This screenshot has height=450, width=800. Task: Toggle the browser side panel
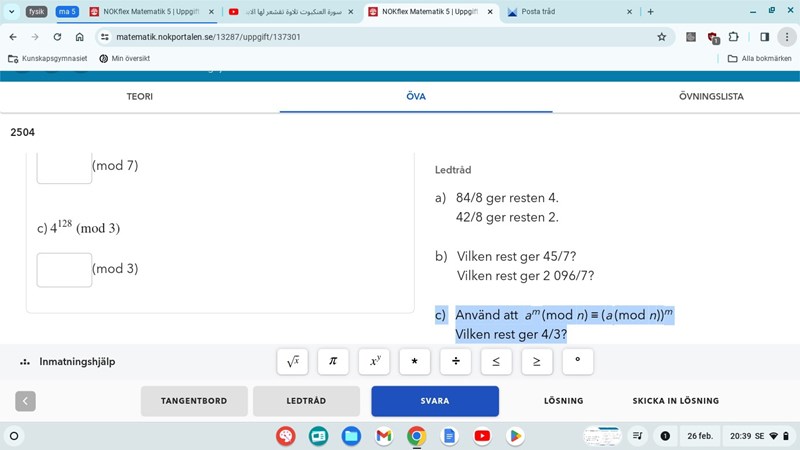pos(764,36)
